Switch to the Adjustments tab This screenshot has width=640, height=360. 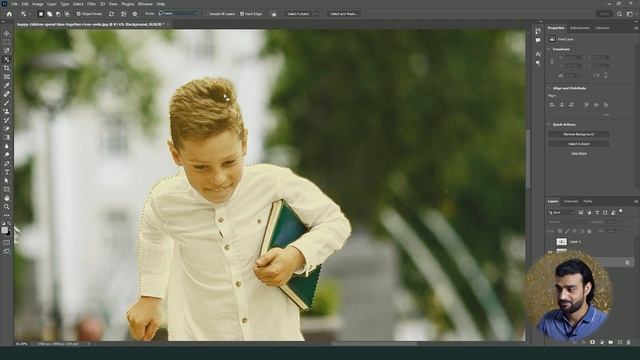pos(580,28)
